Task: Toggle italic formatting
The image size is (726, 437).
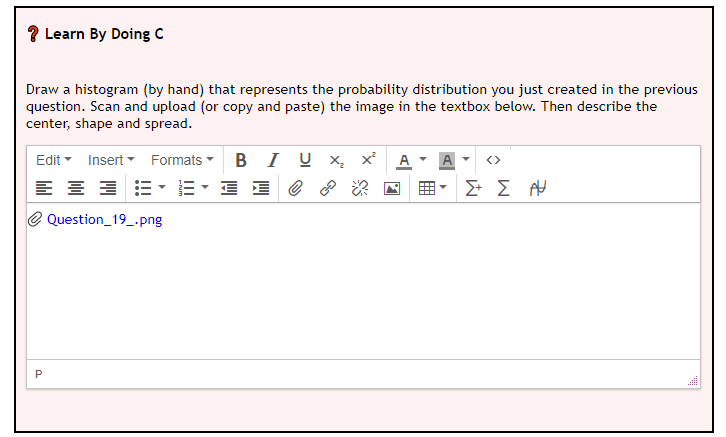Action: coord(273,160)
